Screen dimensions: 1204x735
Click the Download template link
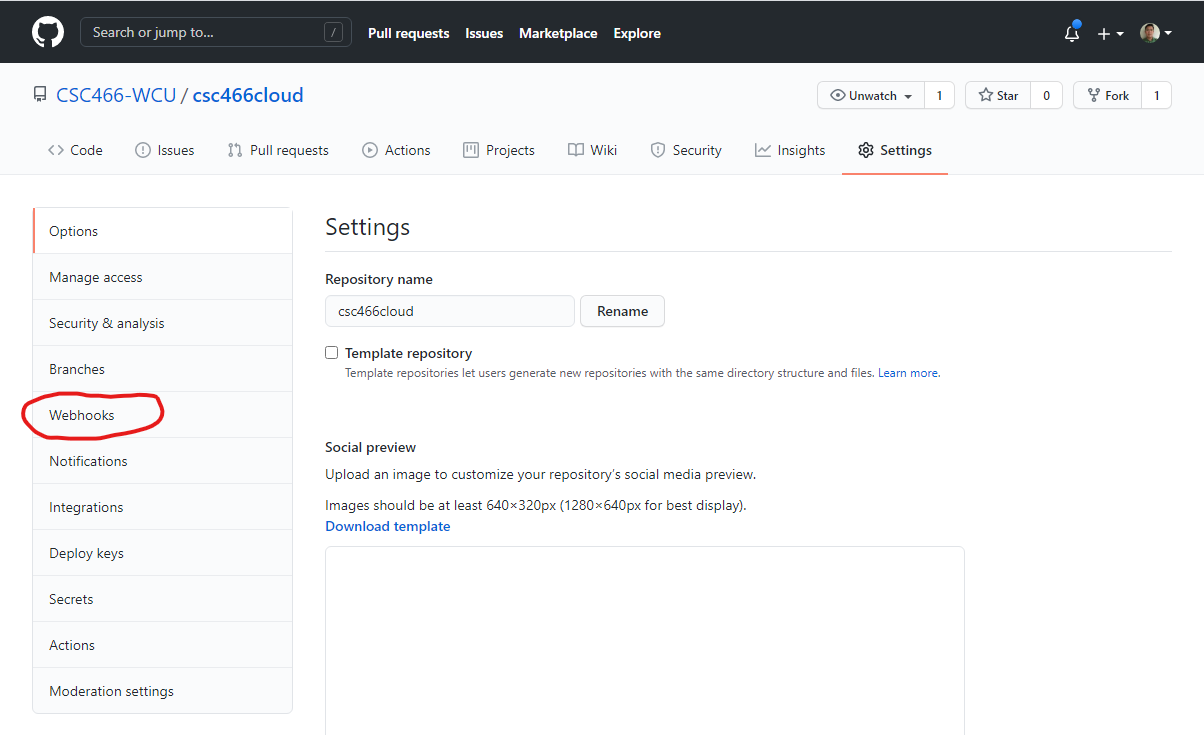click(387, 526)
